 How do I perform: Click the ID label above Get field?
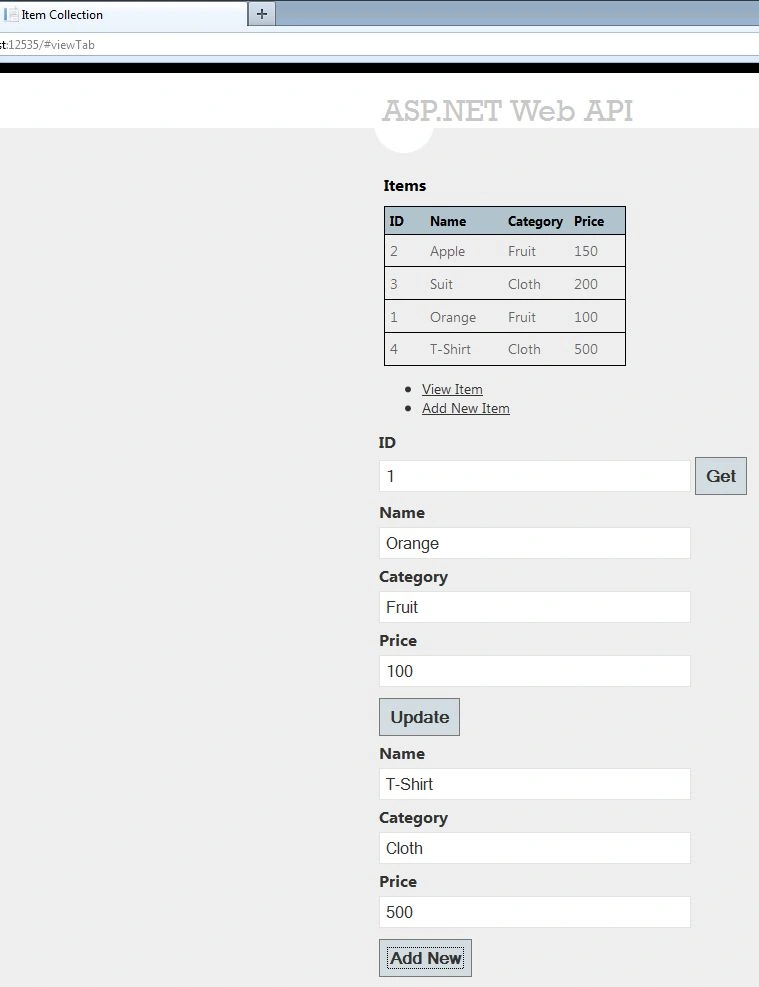pos(387,443)
